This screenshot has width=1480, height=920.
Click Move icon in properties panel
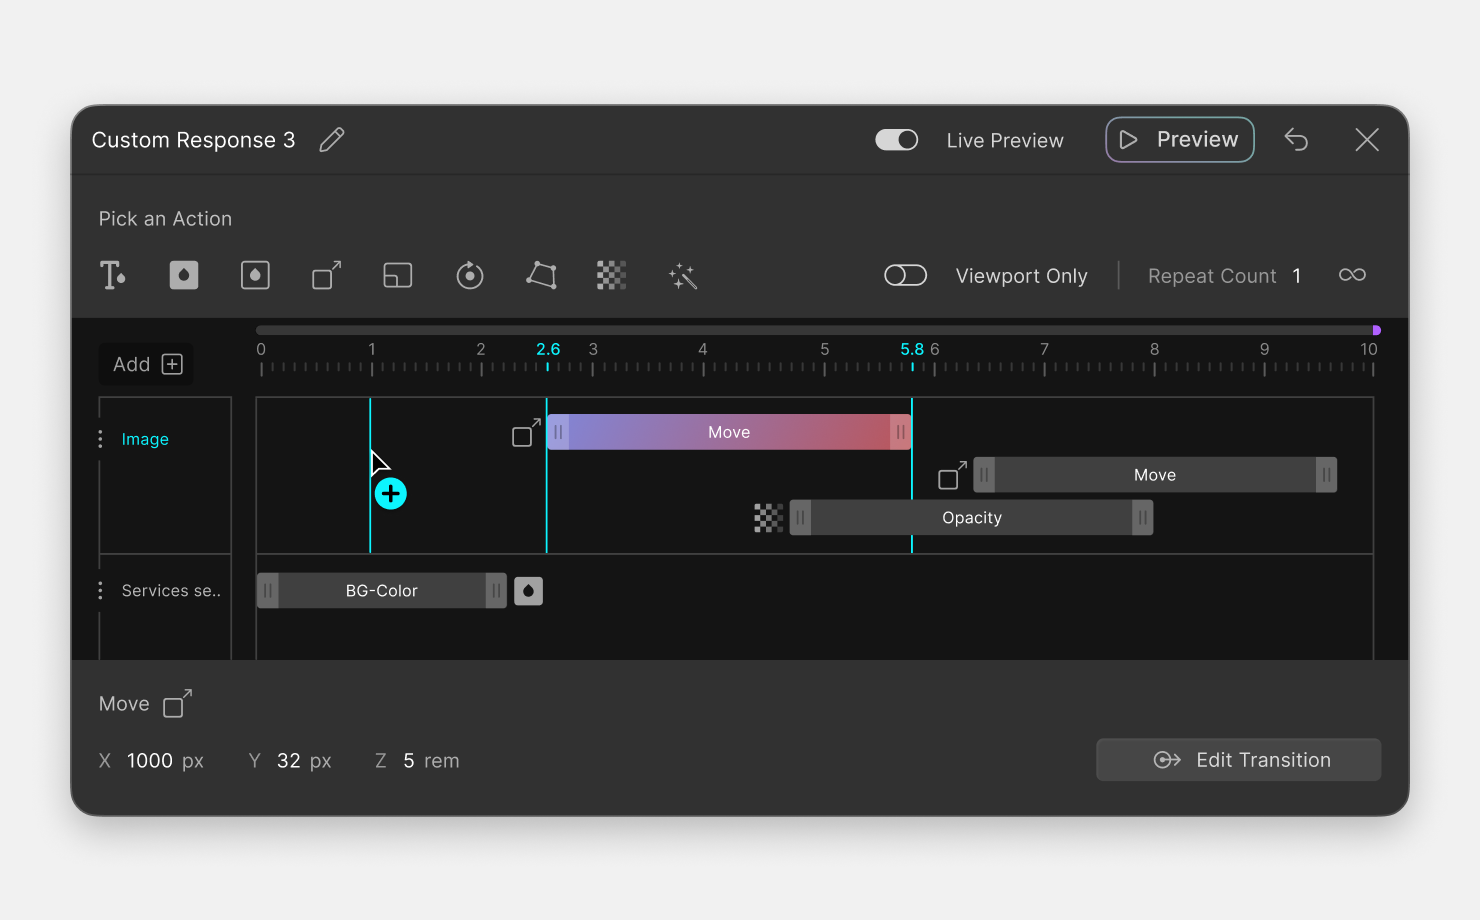[x=178, y=704]
